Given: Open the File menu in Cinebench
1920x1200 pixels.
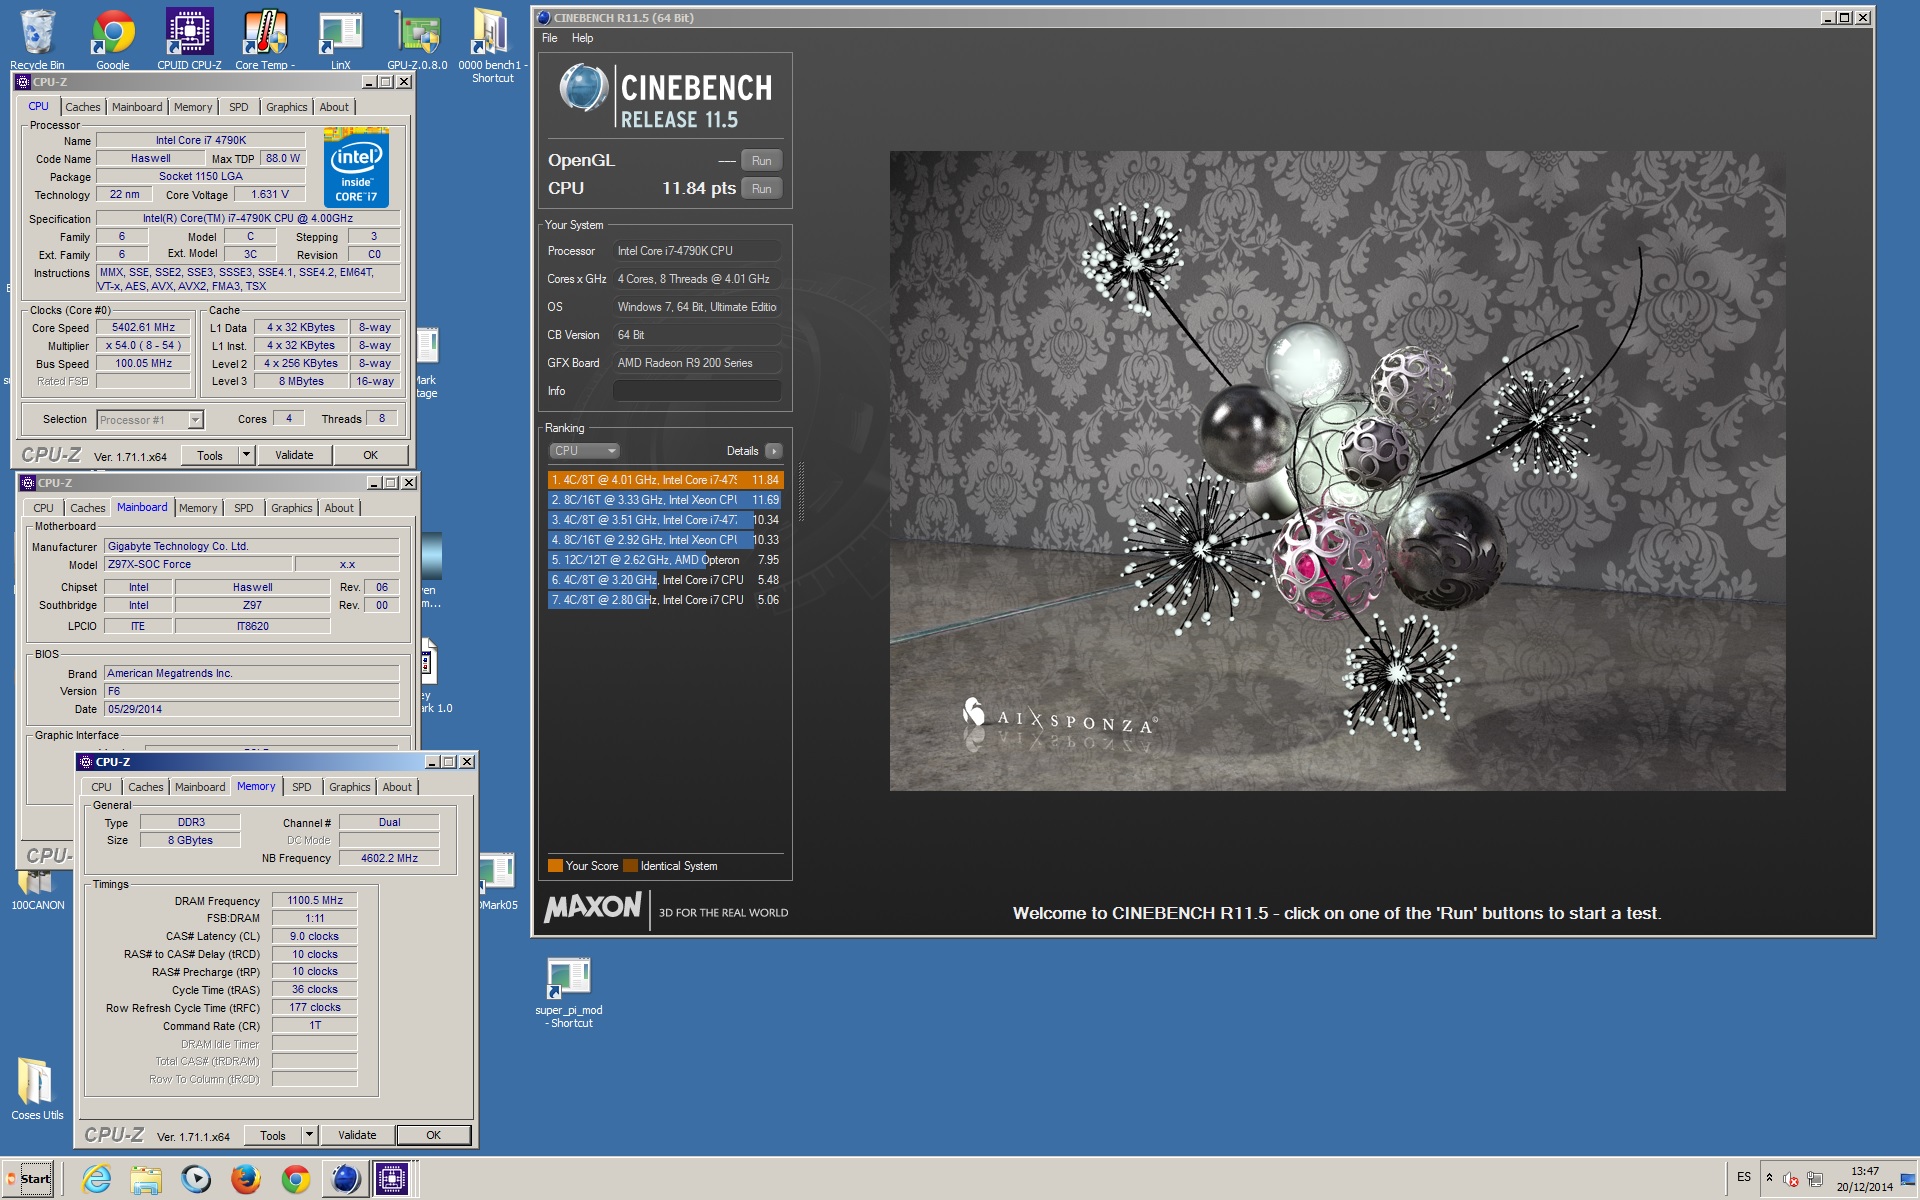Looking at the screenshot, I should [550, 38].
